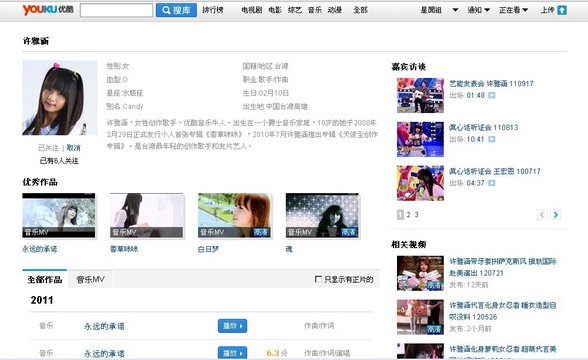The width and height of the screenshot is (588, 360).
Task: Open thumbnail for 王宏恩 100717 video
Action: (x=420, y=183)
